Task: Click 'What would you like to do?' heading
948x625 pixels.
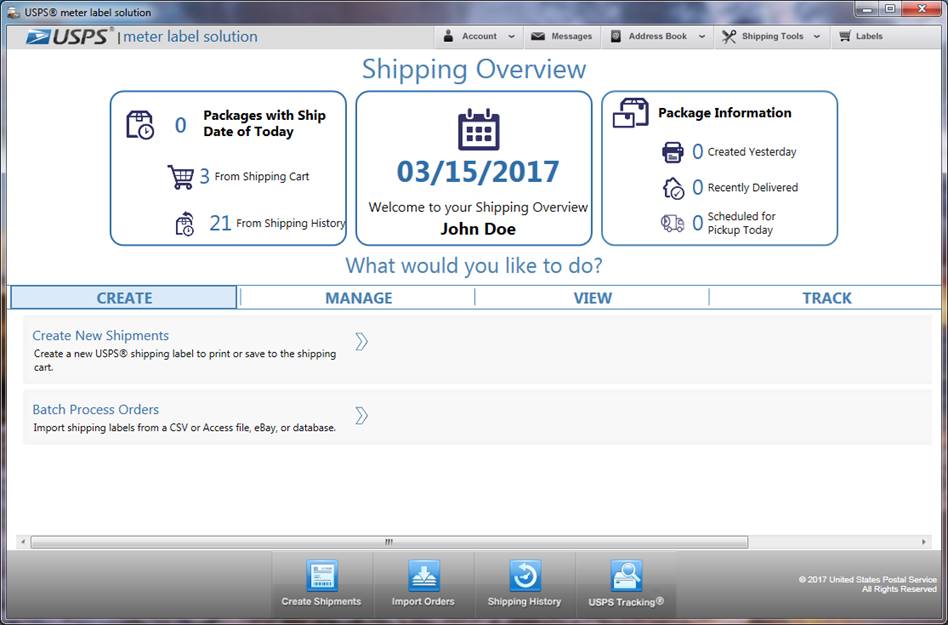Action: [x=474, y=265]
